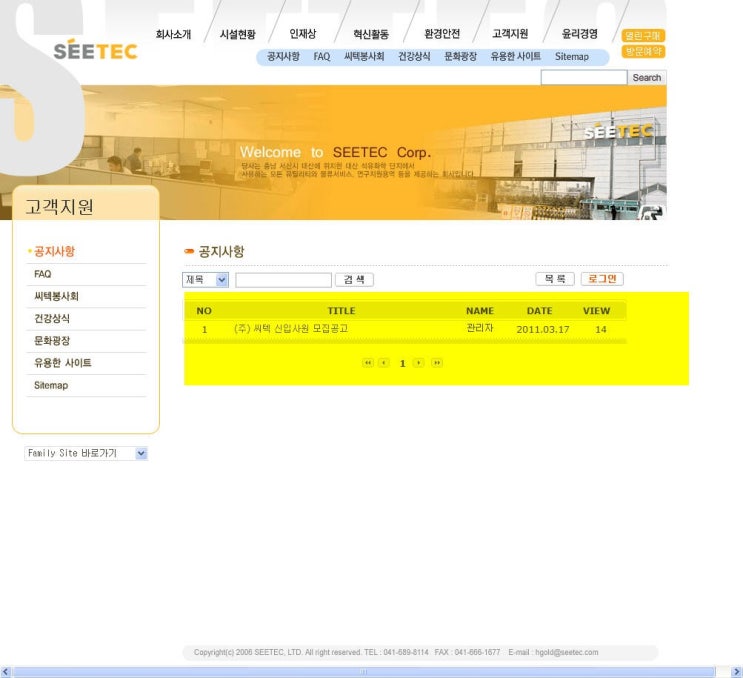This screenshot has height=678, width=743.
Task: Click the DATE column header
Action: pos(539,311)
